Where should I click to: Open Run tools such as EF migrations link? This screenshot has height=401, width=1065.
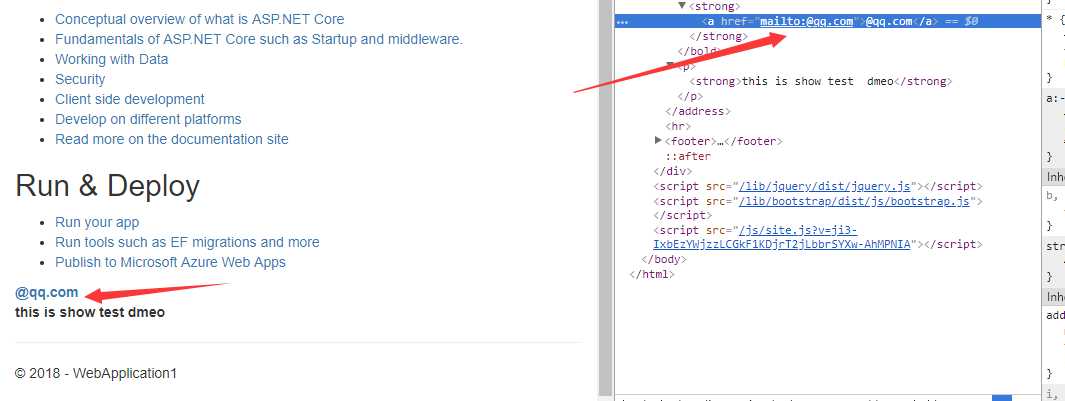(x=187, y=243)
